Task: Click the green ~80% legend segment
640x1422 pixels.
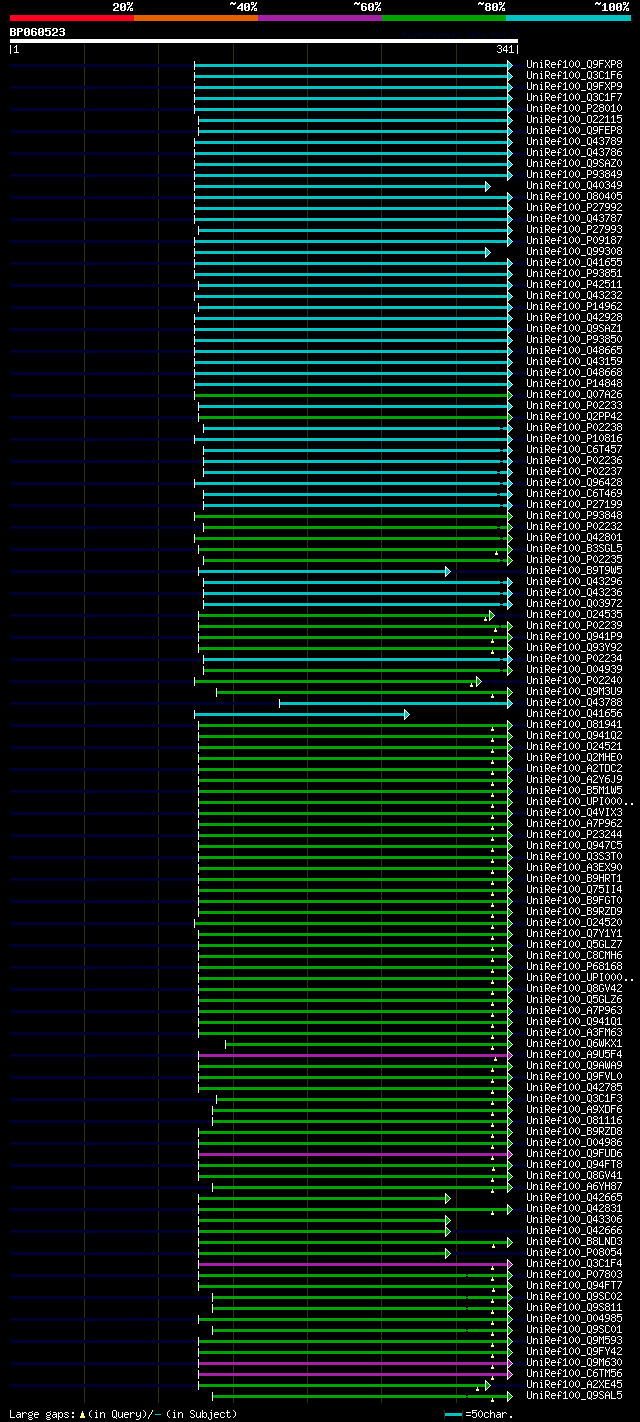Action: point(444,18)
